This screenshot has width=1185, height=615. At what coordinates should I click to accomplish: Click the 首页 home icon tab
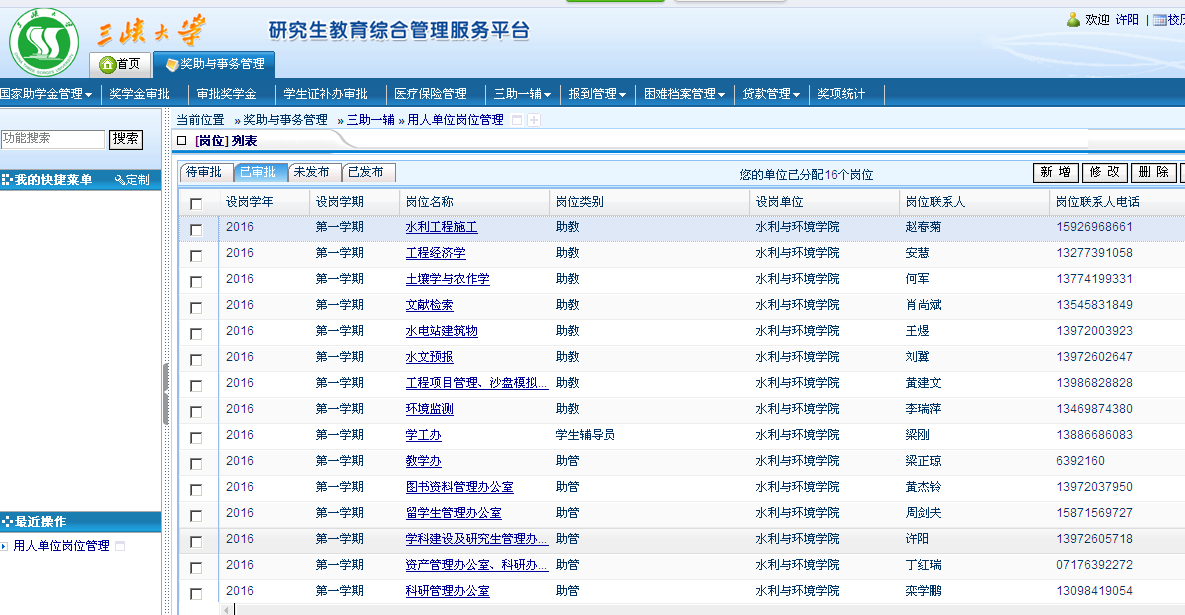[x=108, y=65]
